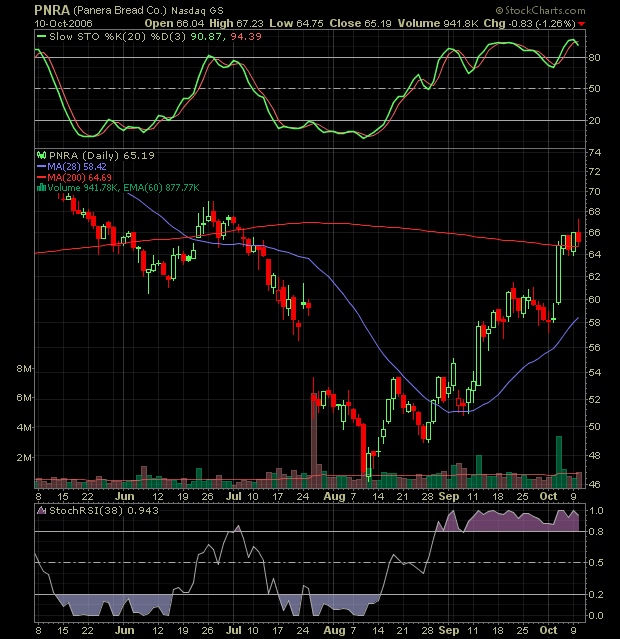
Task: Select the PNRA ticker symbol title
Action: pyautogui.click(x=52, y=10)
